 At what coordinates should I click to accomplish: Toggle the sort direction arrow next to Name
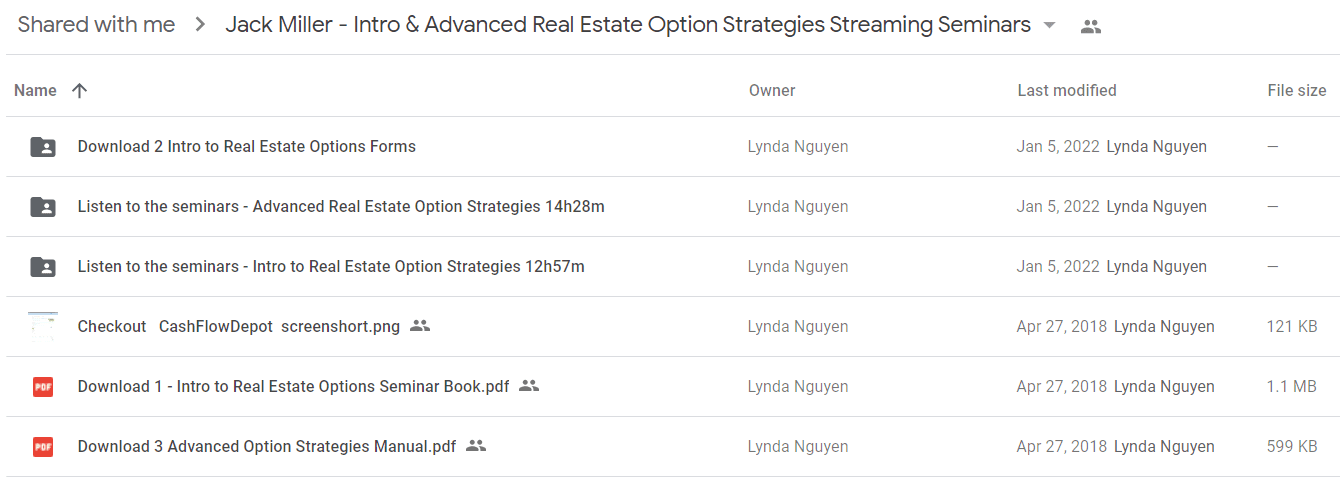coord(80,90)
